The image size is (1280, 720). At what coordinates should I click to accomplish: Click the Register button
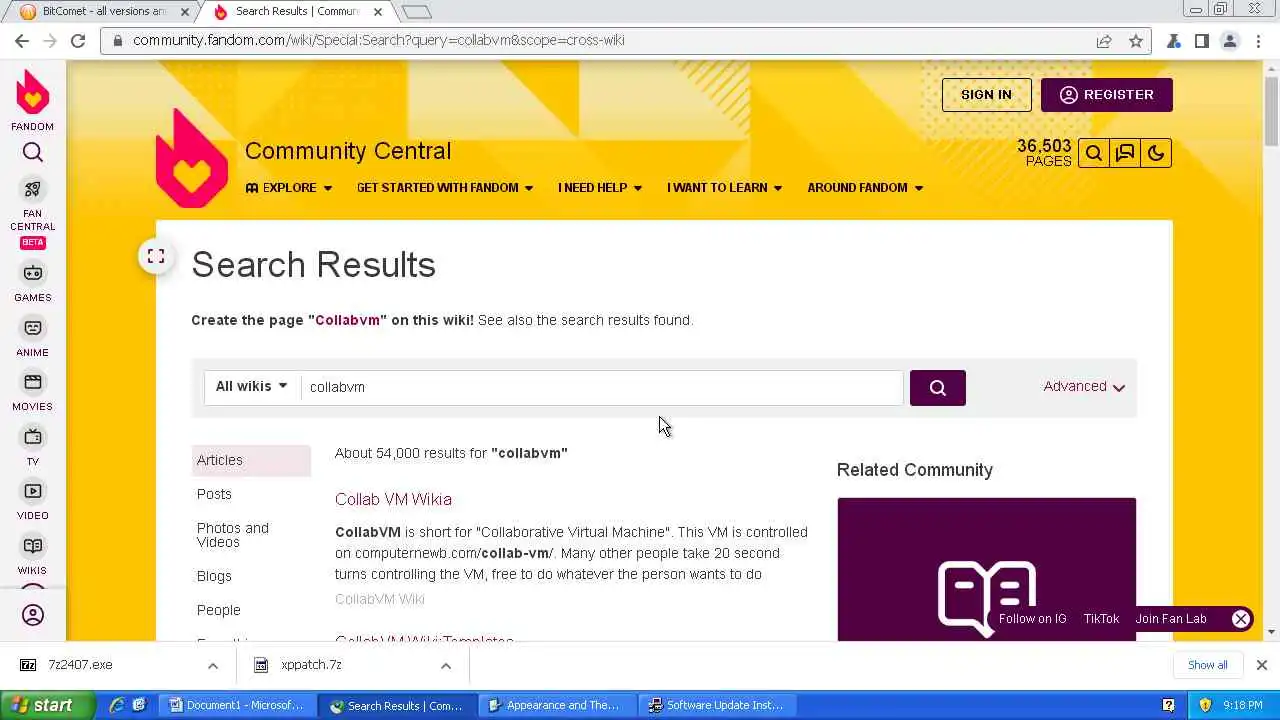[1106, 95]
